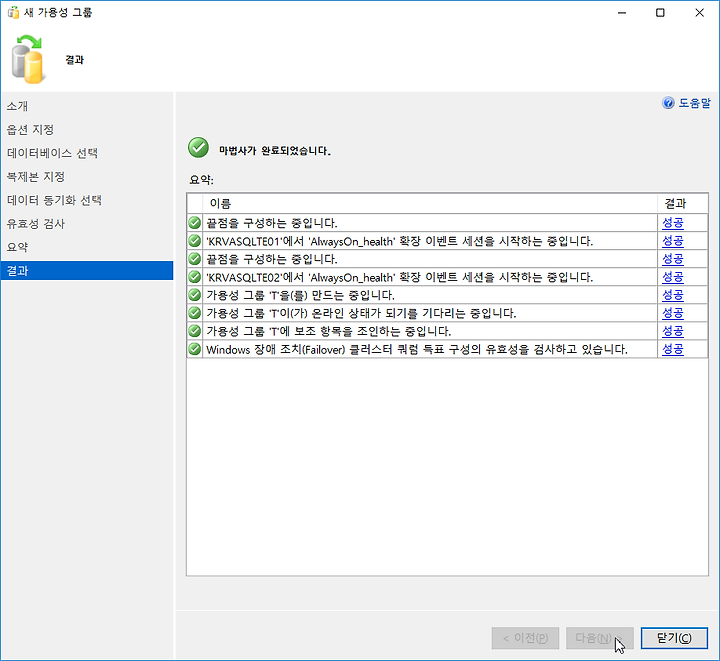Select the 유효성 검사 wizard page
This screenshot has height=661, width=720.
tap(87, 224)
